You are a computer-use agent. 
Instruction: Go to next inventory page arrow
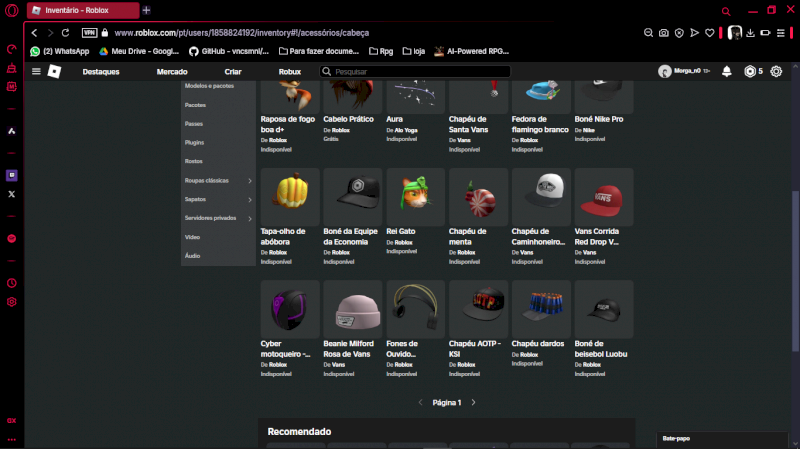pos(473,402)
